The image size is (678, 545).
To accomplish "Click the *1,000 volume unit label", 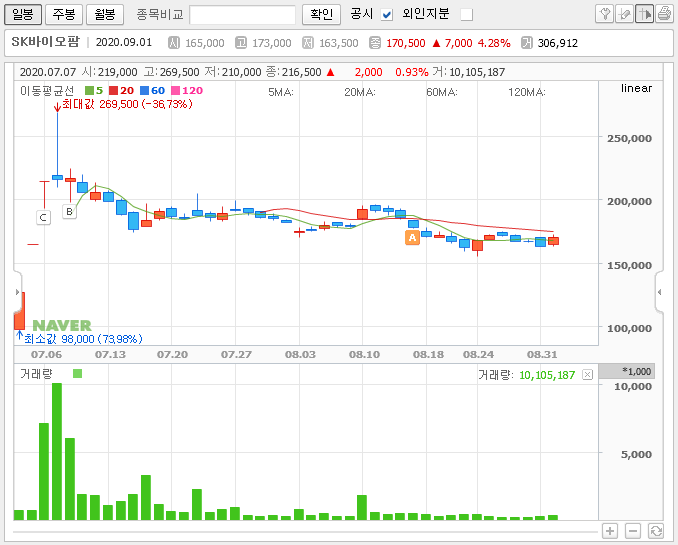I will [x=636, y=371].
